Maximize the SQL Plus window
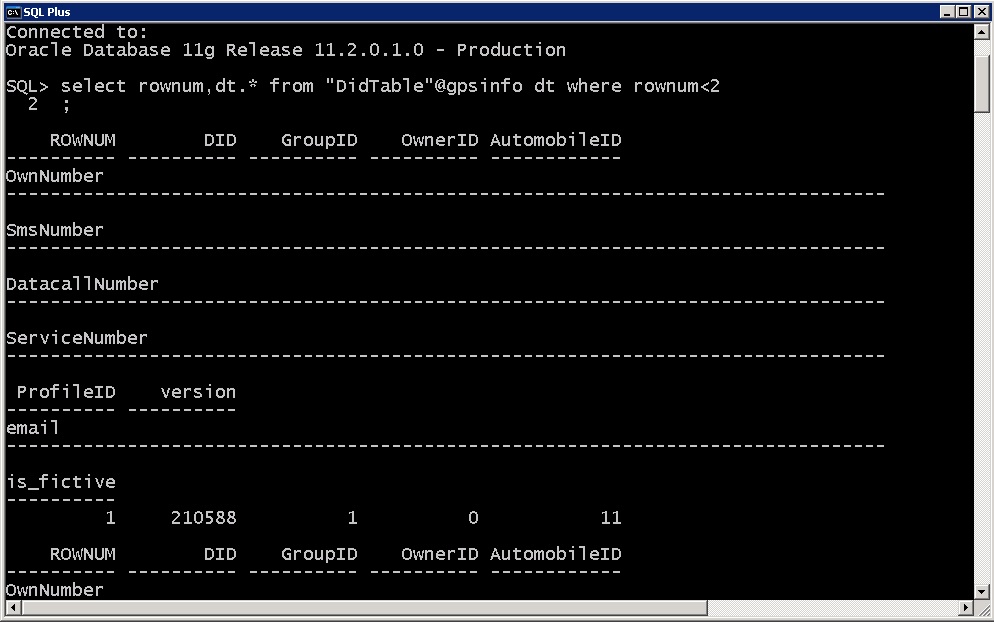 pyautogui.click(x=963, y=12)
